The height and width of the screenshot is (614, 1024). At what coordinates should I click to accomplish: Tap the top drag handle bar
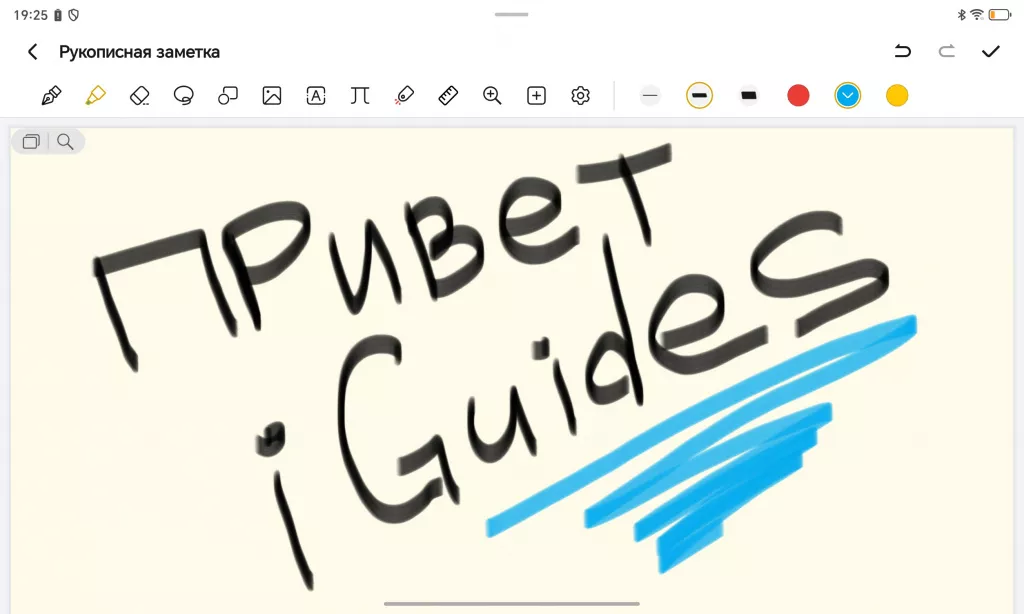pyautogui.click(x=511, y=14)
